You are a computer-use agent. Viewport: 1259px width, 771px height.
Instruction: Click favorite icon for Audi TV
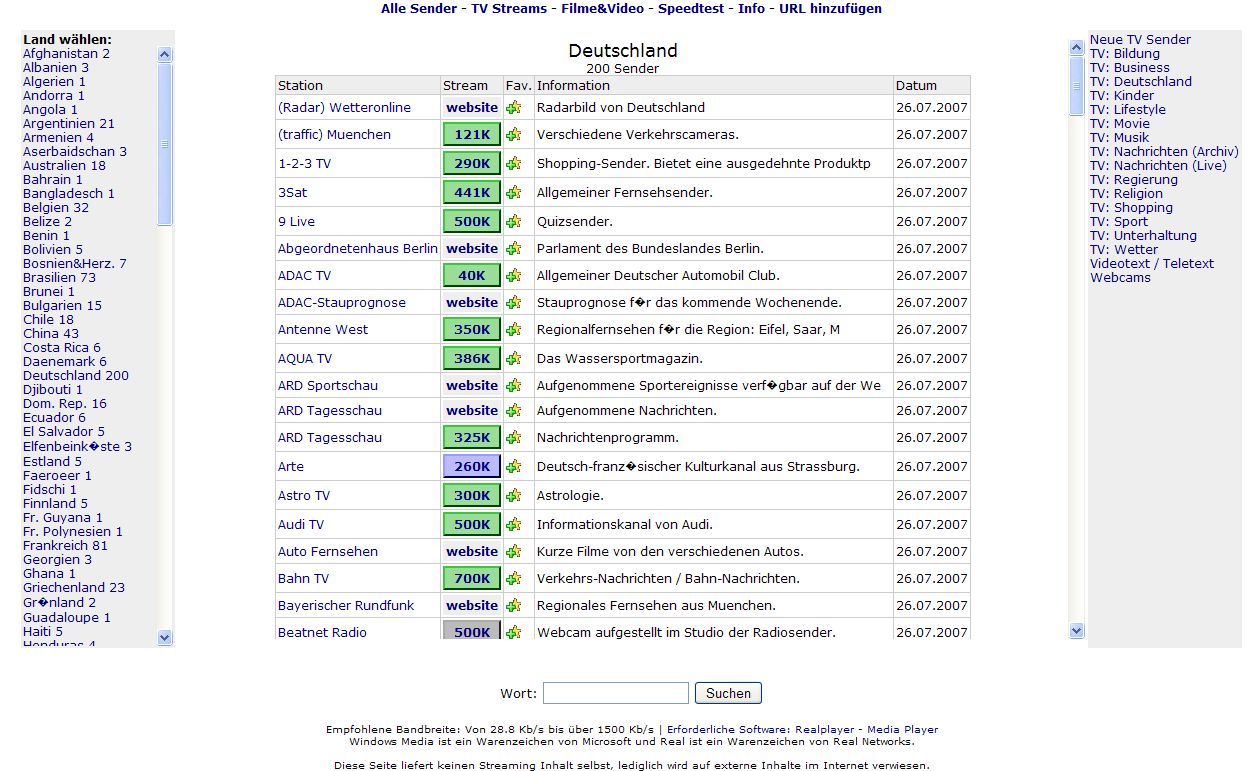point(514,525)
